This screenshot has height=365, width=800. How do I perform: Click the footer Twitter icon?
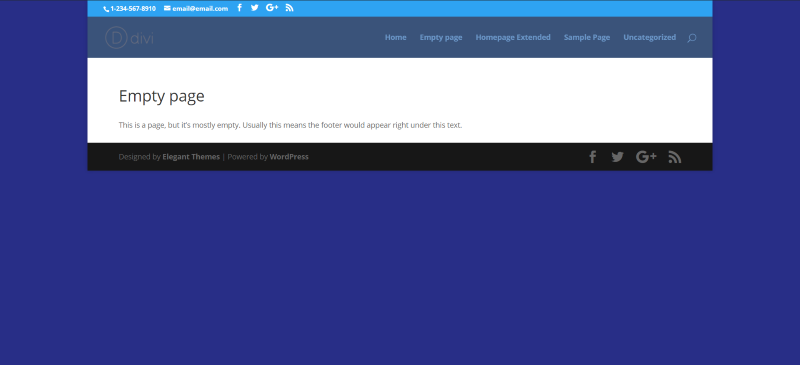tap(617, 157)
